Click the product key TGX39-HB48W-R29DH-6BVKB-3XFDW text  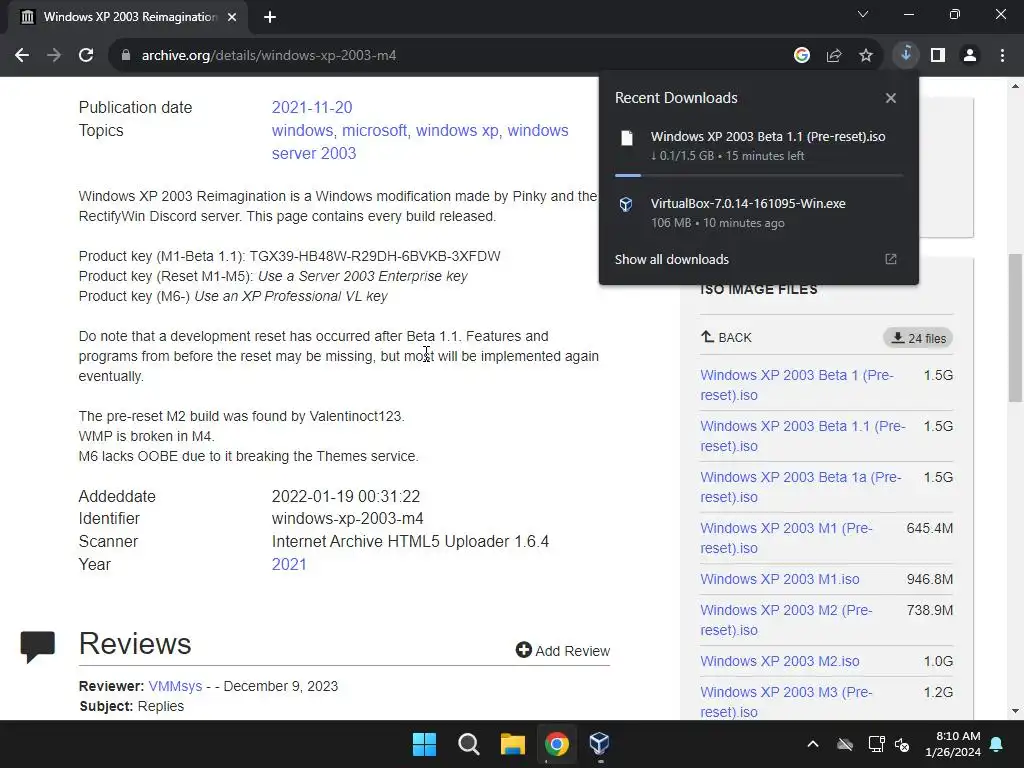(x=375, y=256)
